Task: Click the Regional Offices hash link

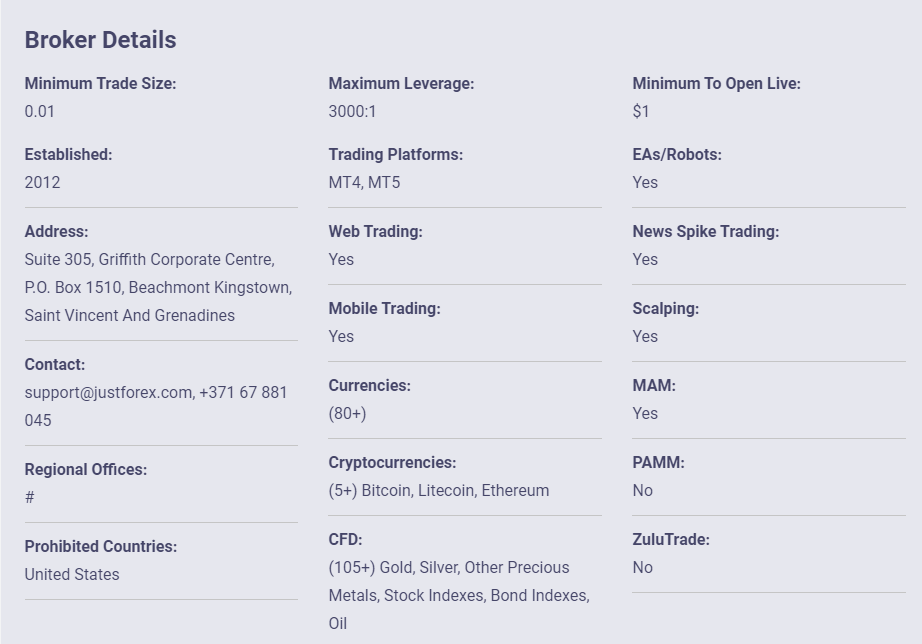Action: pos(30,498)
